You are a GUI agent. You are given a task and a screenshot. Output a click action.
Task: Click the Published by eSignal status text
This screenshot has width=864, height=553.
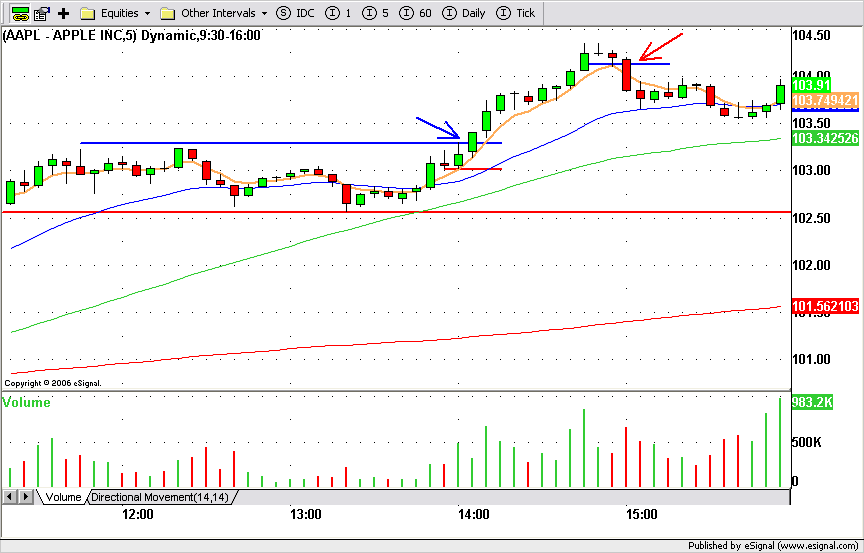(x=774, y=546)
